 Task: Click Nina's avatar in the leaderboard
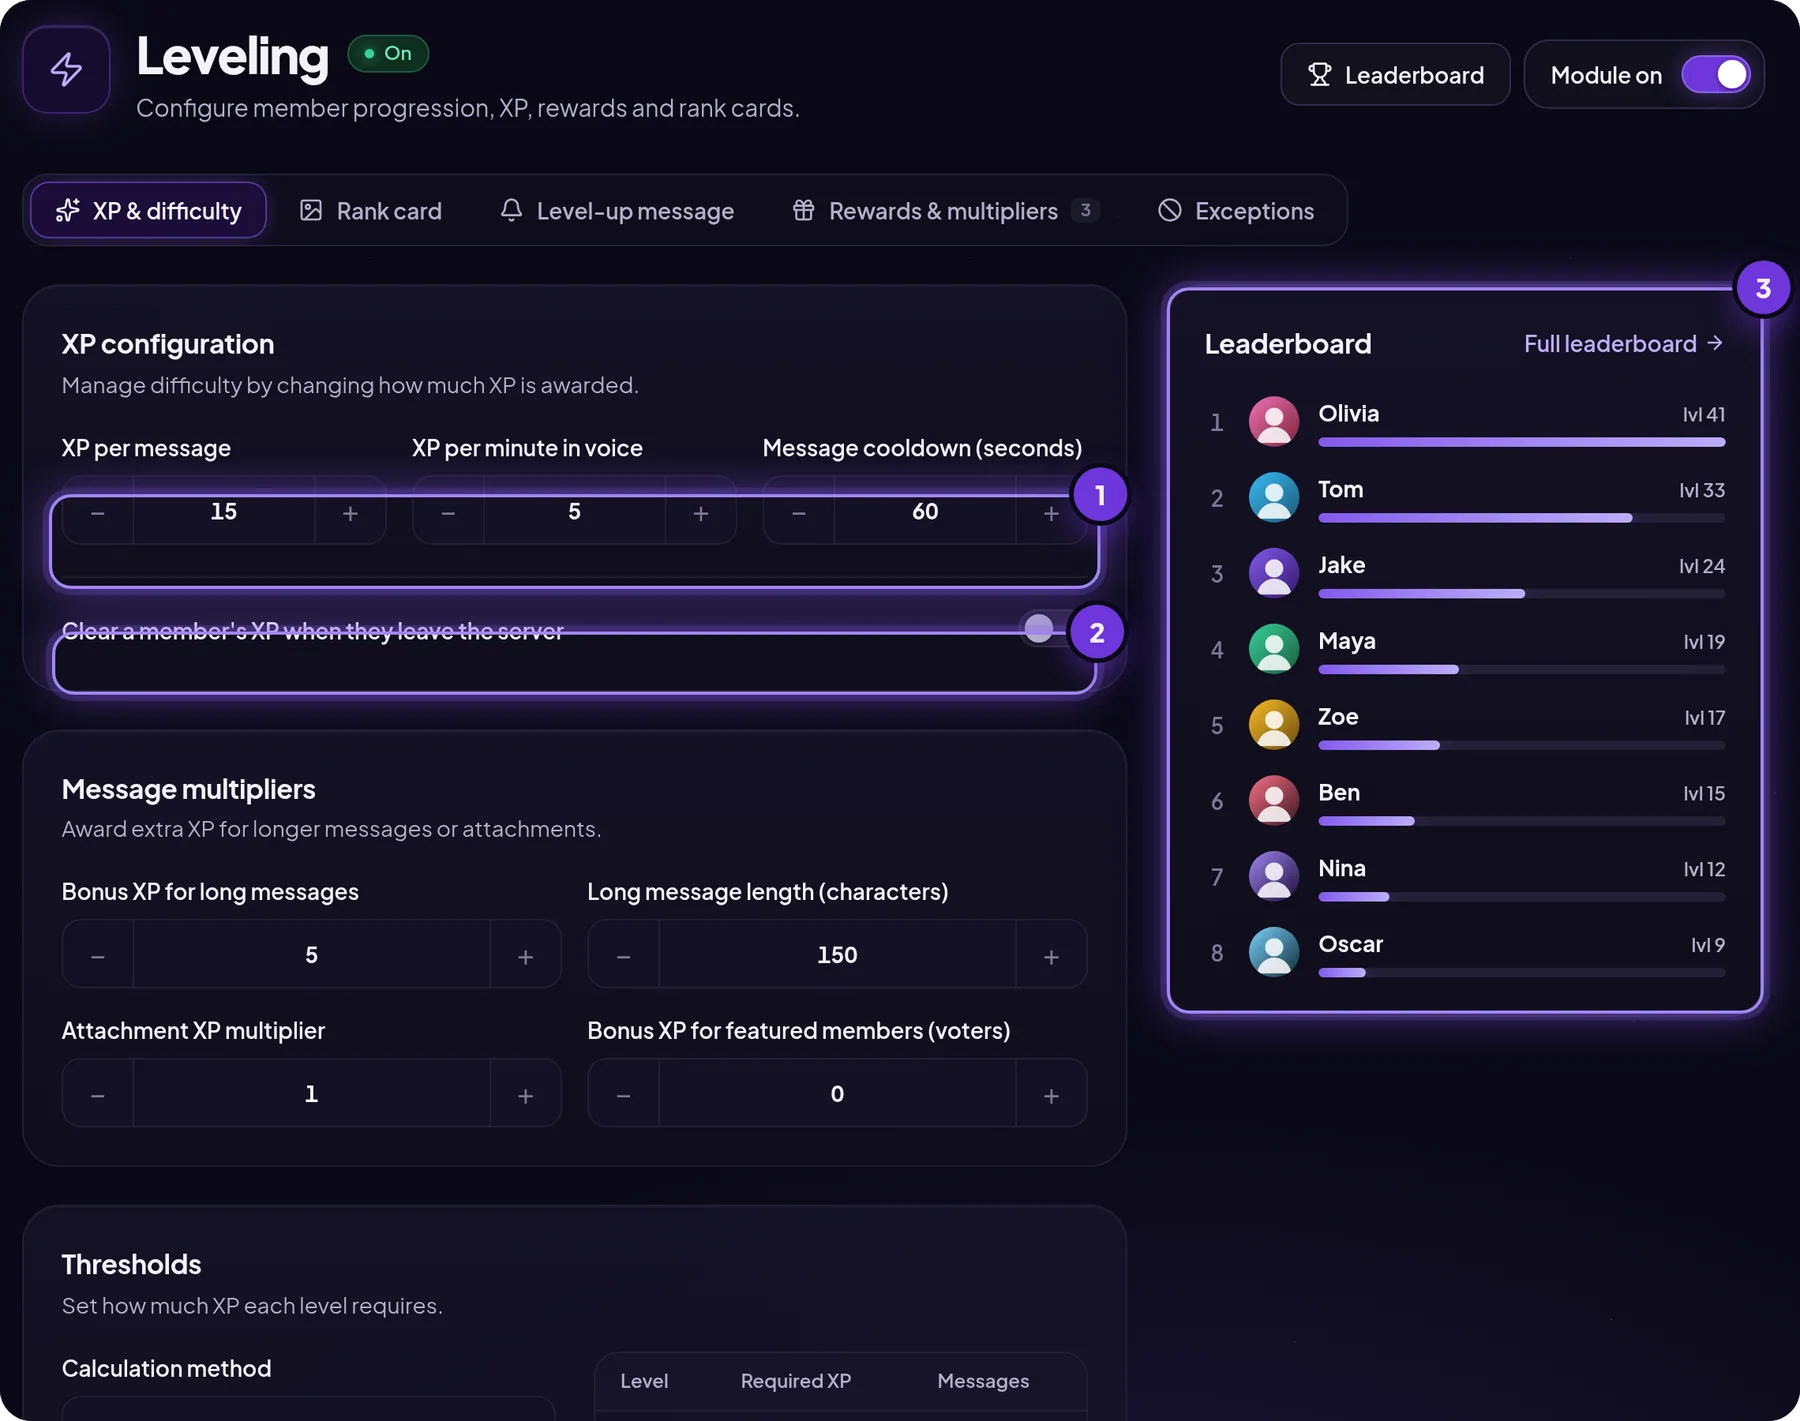[x=1274, y=876]
